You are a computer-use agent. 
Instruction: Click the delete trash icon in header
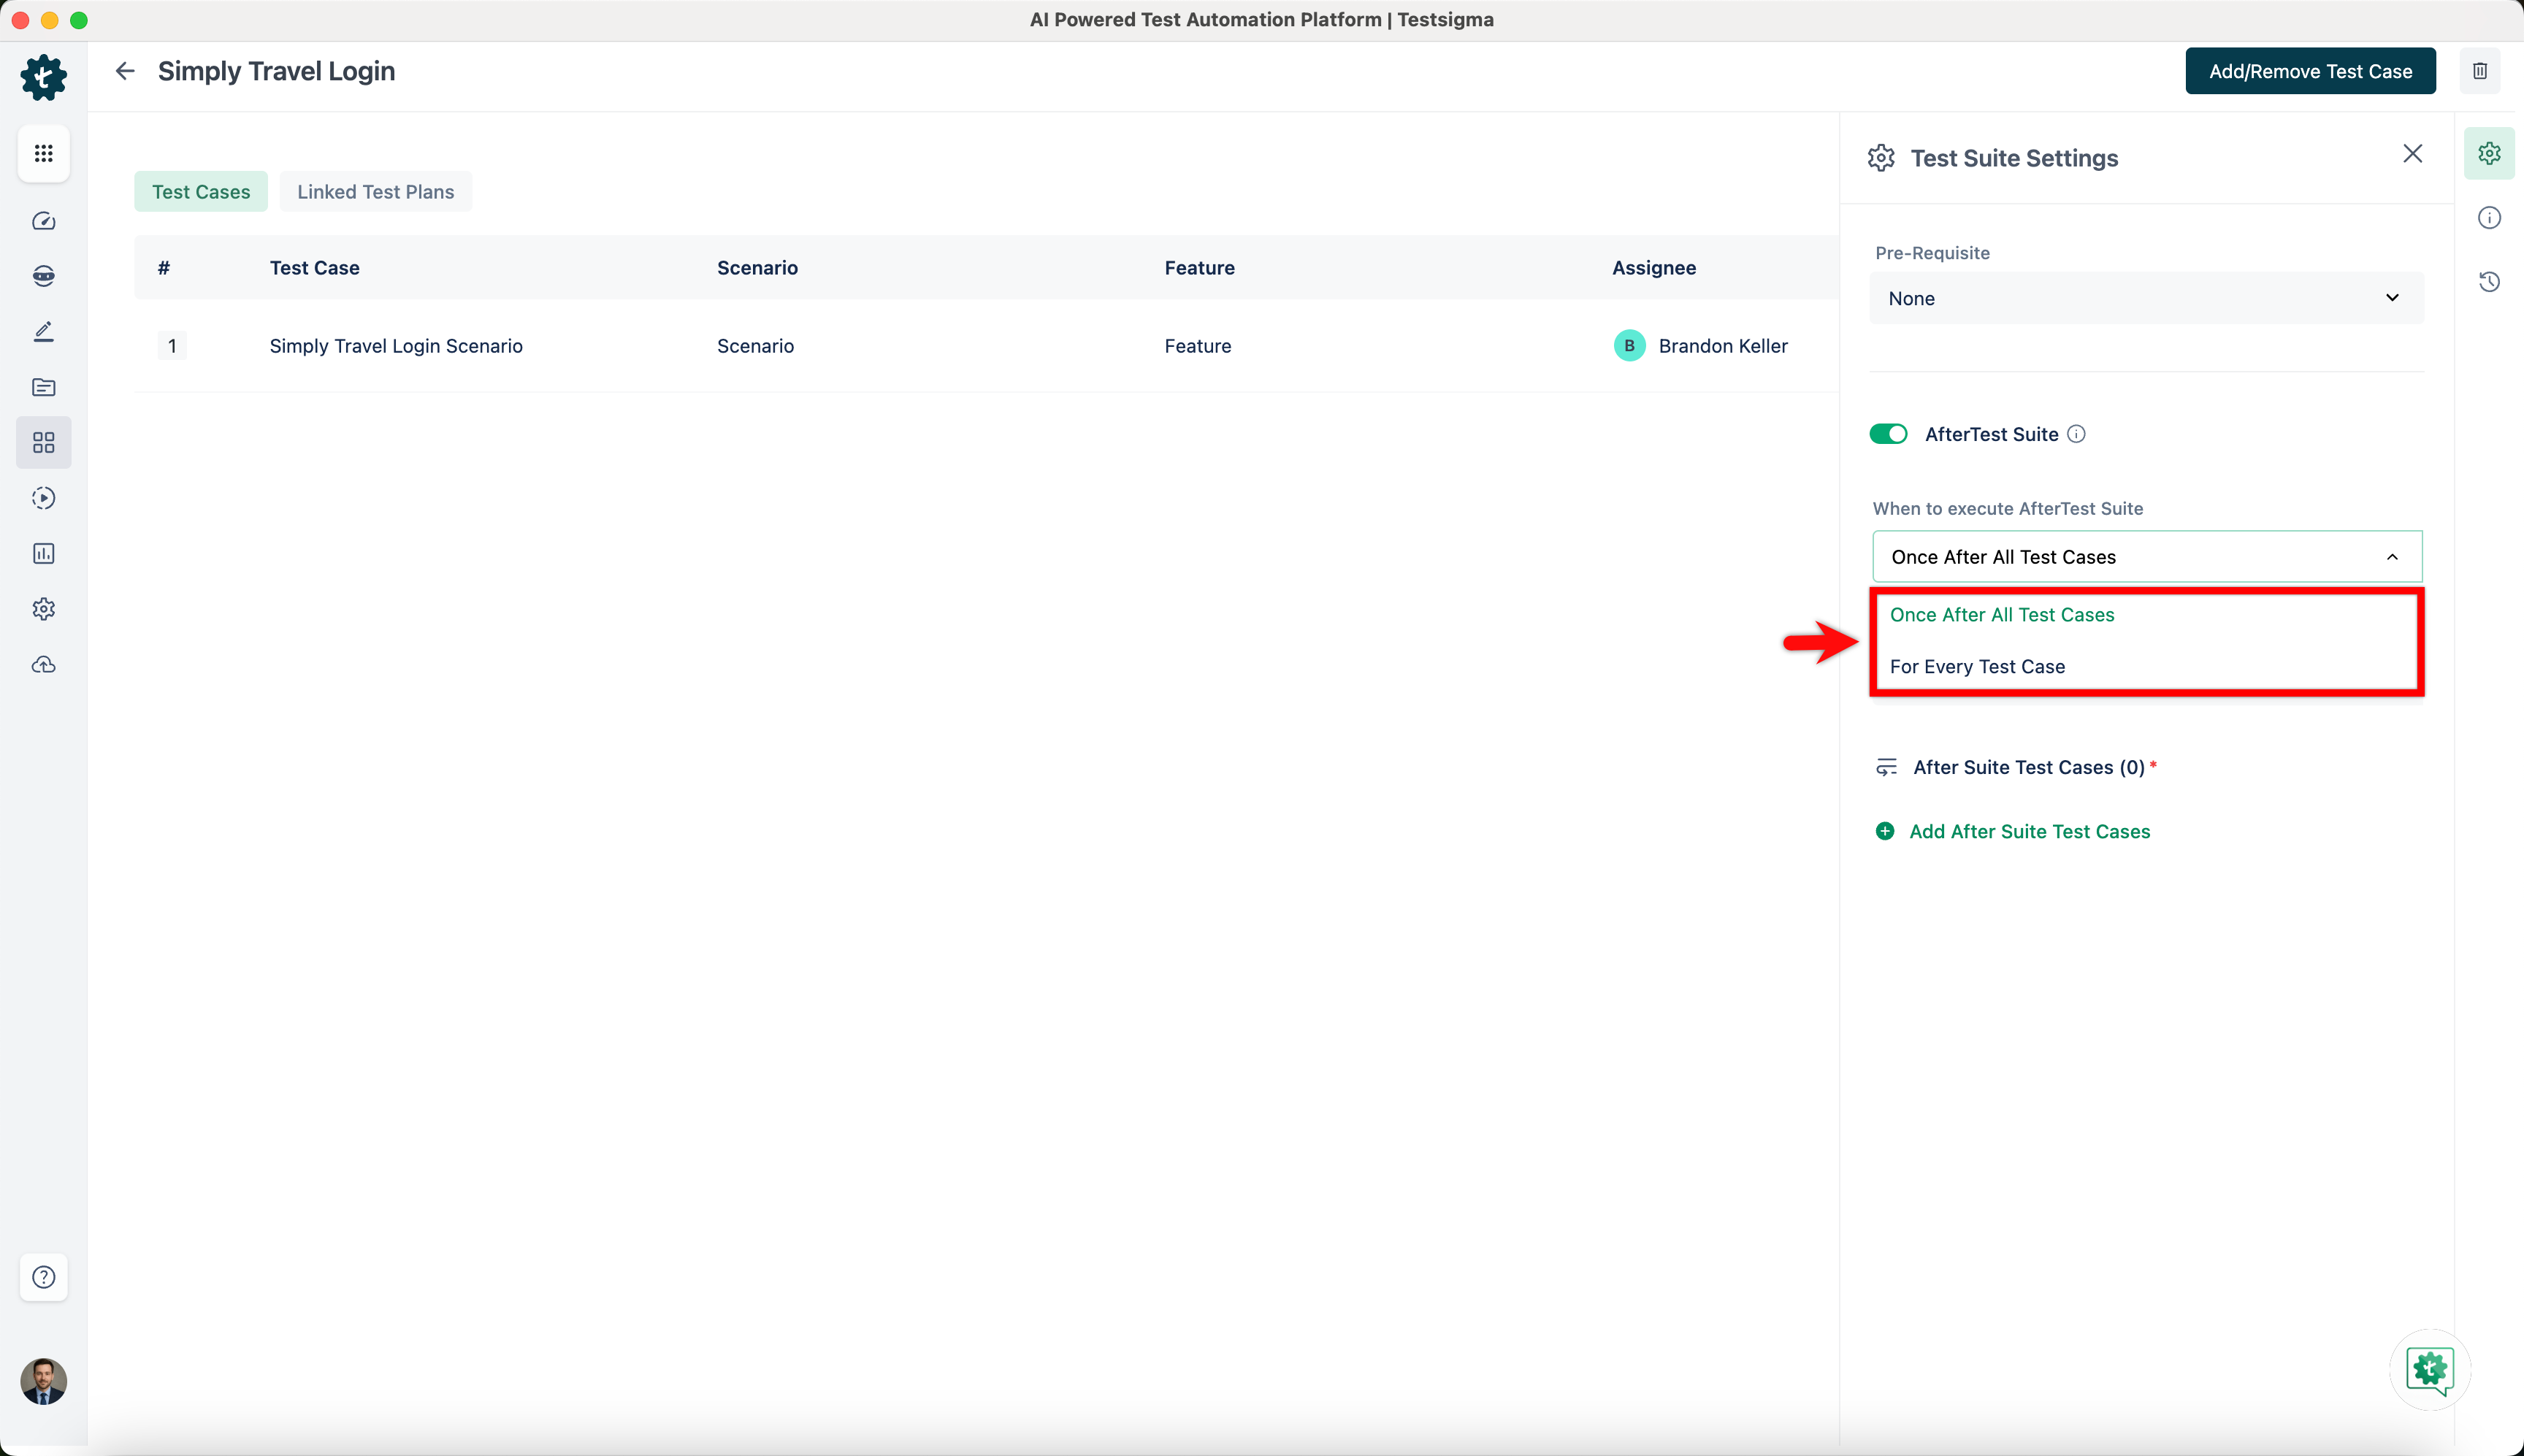tap(2480, 71)
